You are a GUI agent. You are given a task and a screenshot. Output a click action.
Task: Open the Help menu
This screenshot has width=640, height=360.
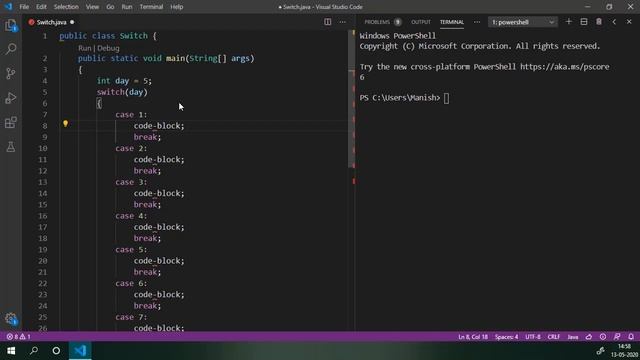click(176, 7)
